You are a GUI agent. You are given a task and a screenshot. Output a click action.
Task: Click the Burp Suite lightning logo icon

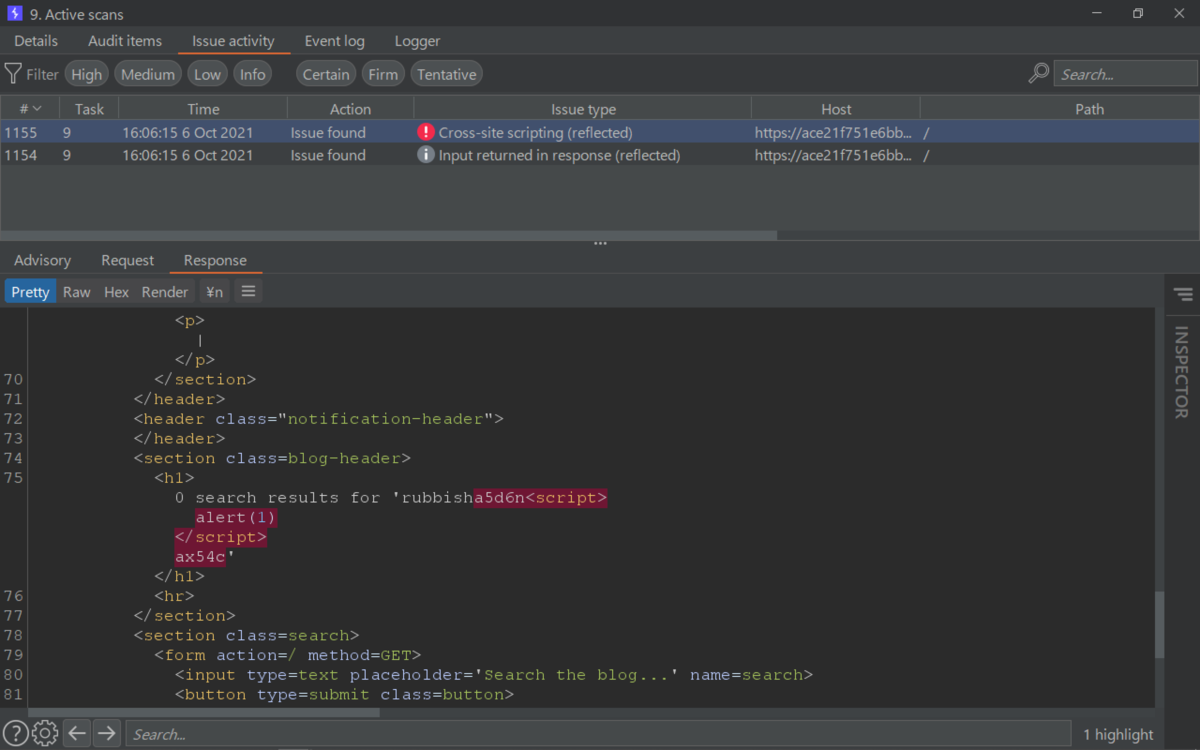[x=17, y=14]
